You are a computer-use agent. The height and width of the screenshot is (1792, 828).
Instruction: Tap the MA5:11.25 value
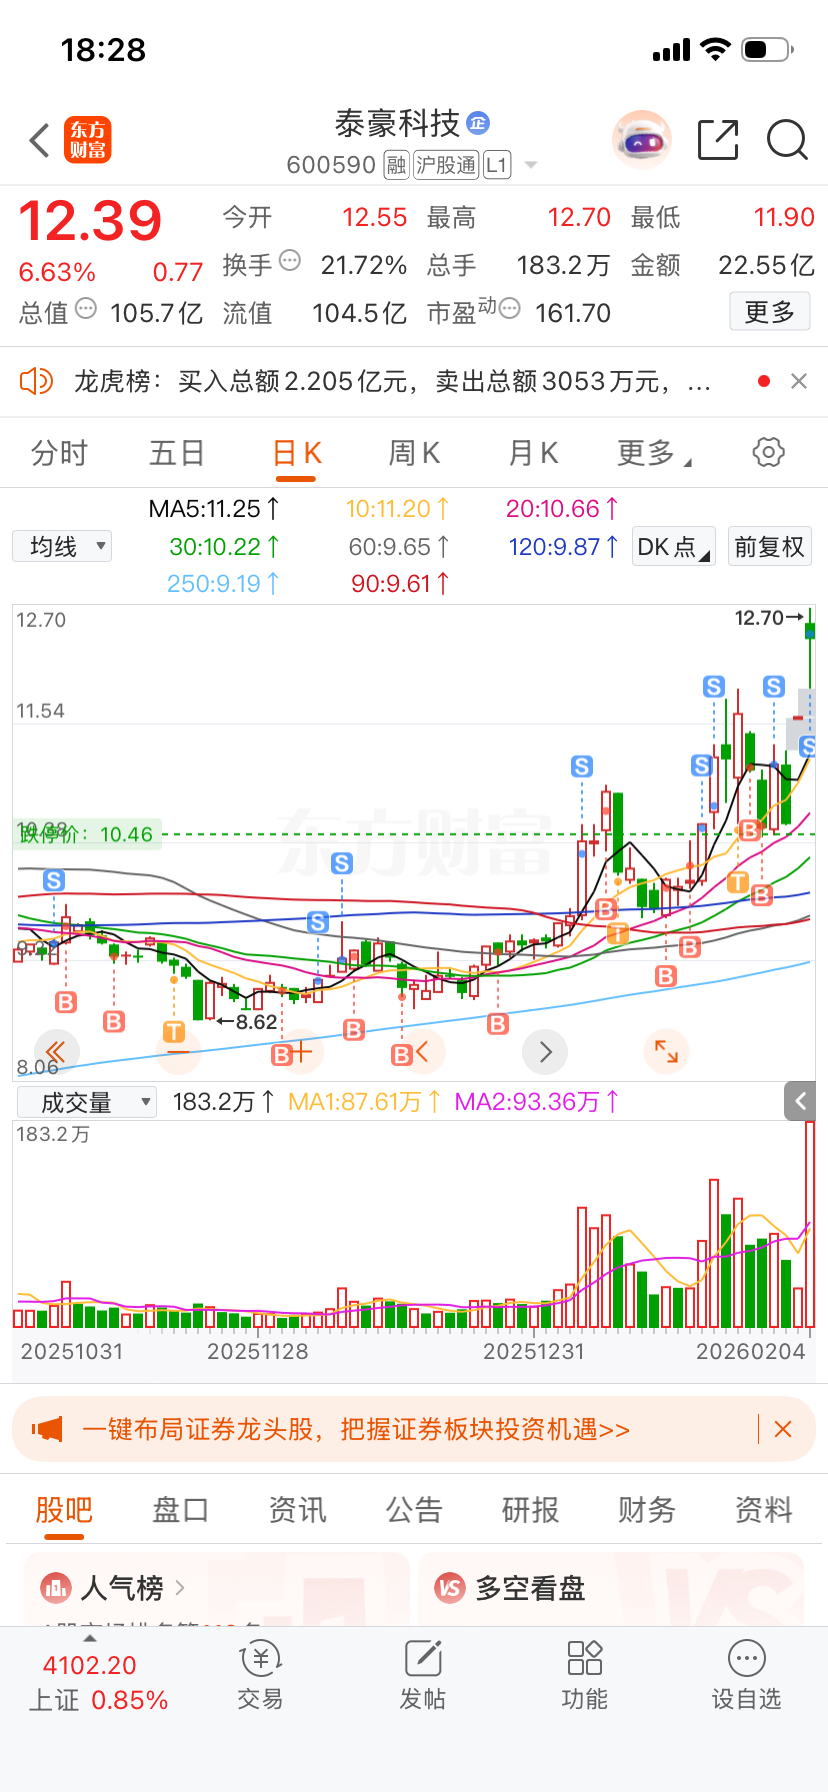214,509
